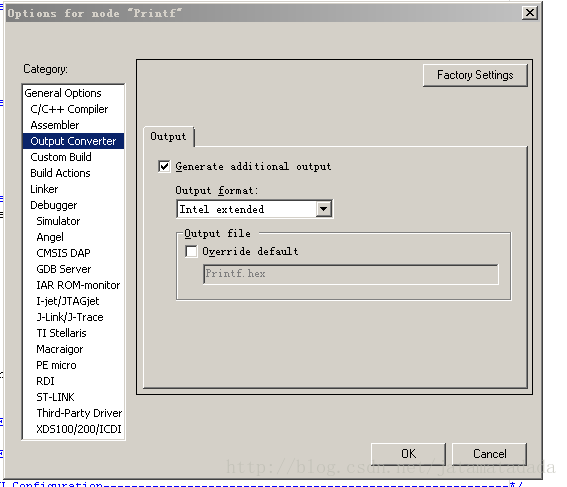Switch to the Output tab
Screen dimensions: 567x487
[x=169, y=137]
